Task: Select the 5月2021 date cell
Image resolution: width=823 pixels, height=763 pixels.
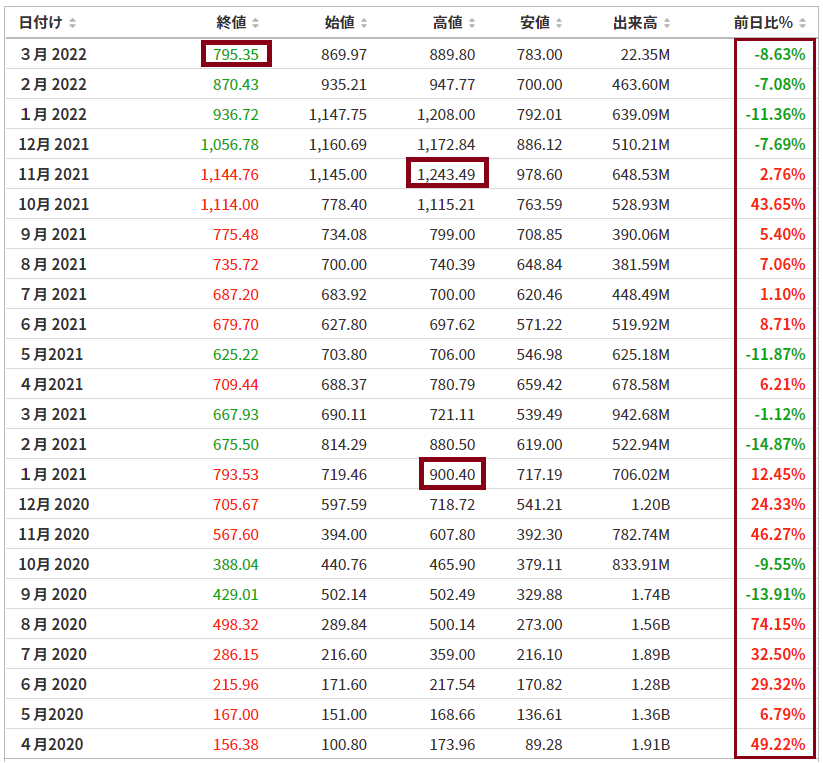Action: (x=52, y=354)
